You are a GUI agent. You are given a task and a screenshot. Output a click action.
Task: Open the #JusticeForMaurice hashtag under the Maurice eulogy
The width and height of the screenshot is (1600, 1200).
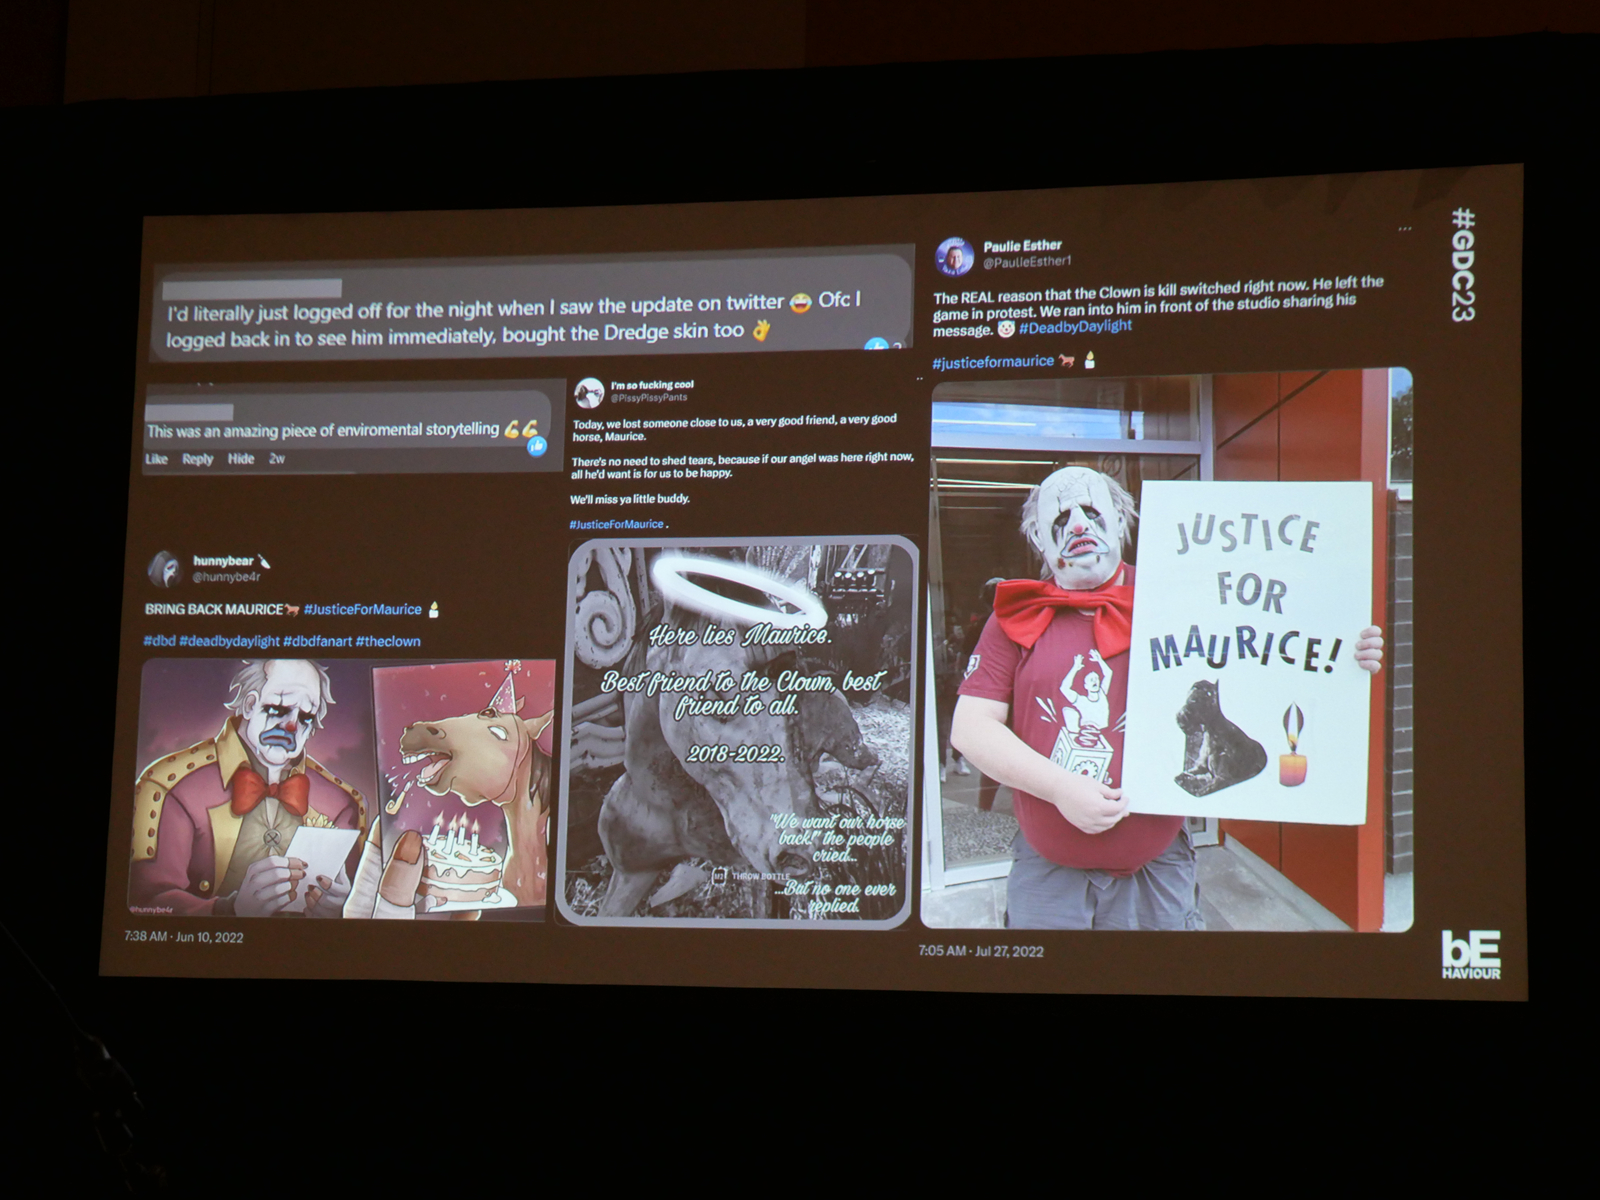[616, 524]
